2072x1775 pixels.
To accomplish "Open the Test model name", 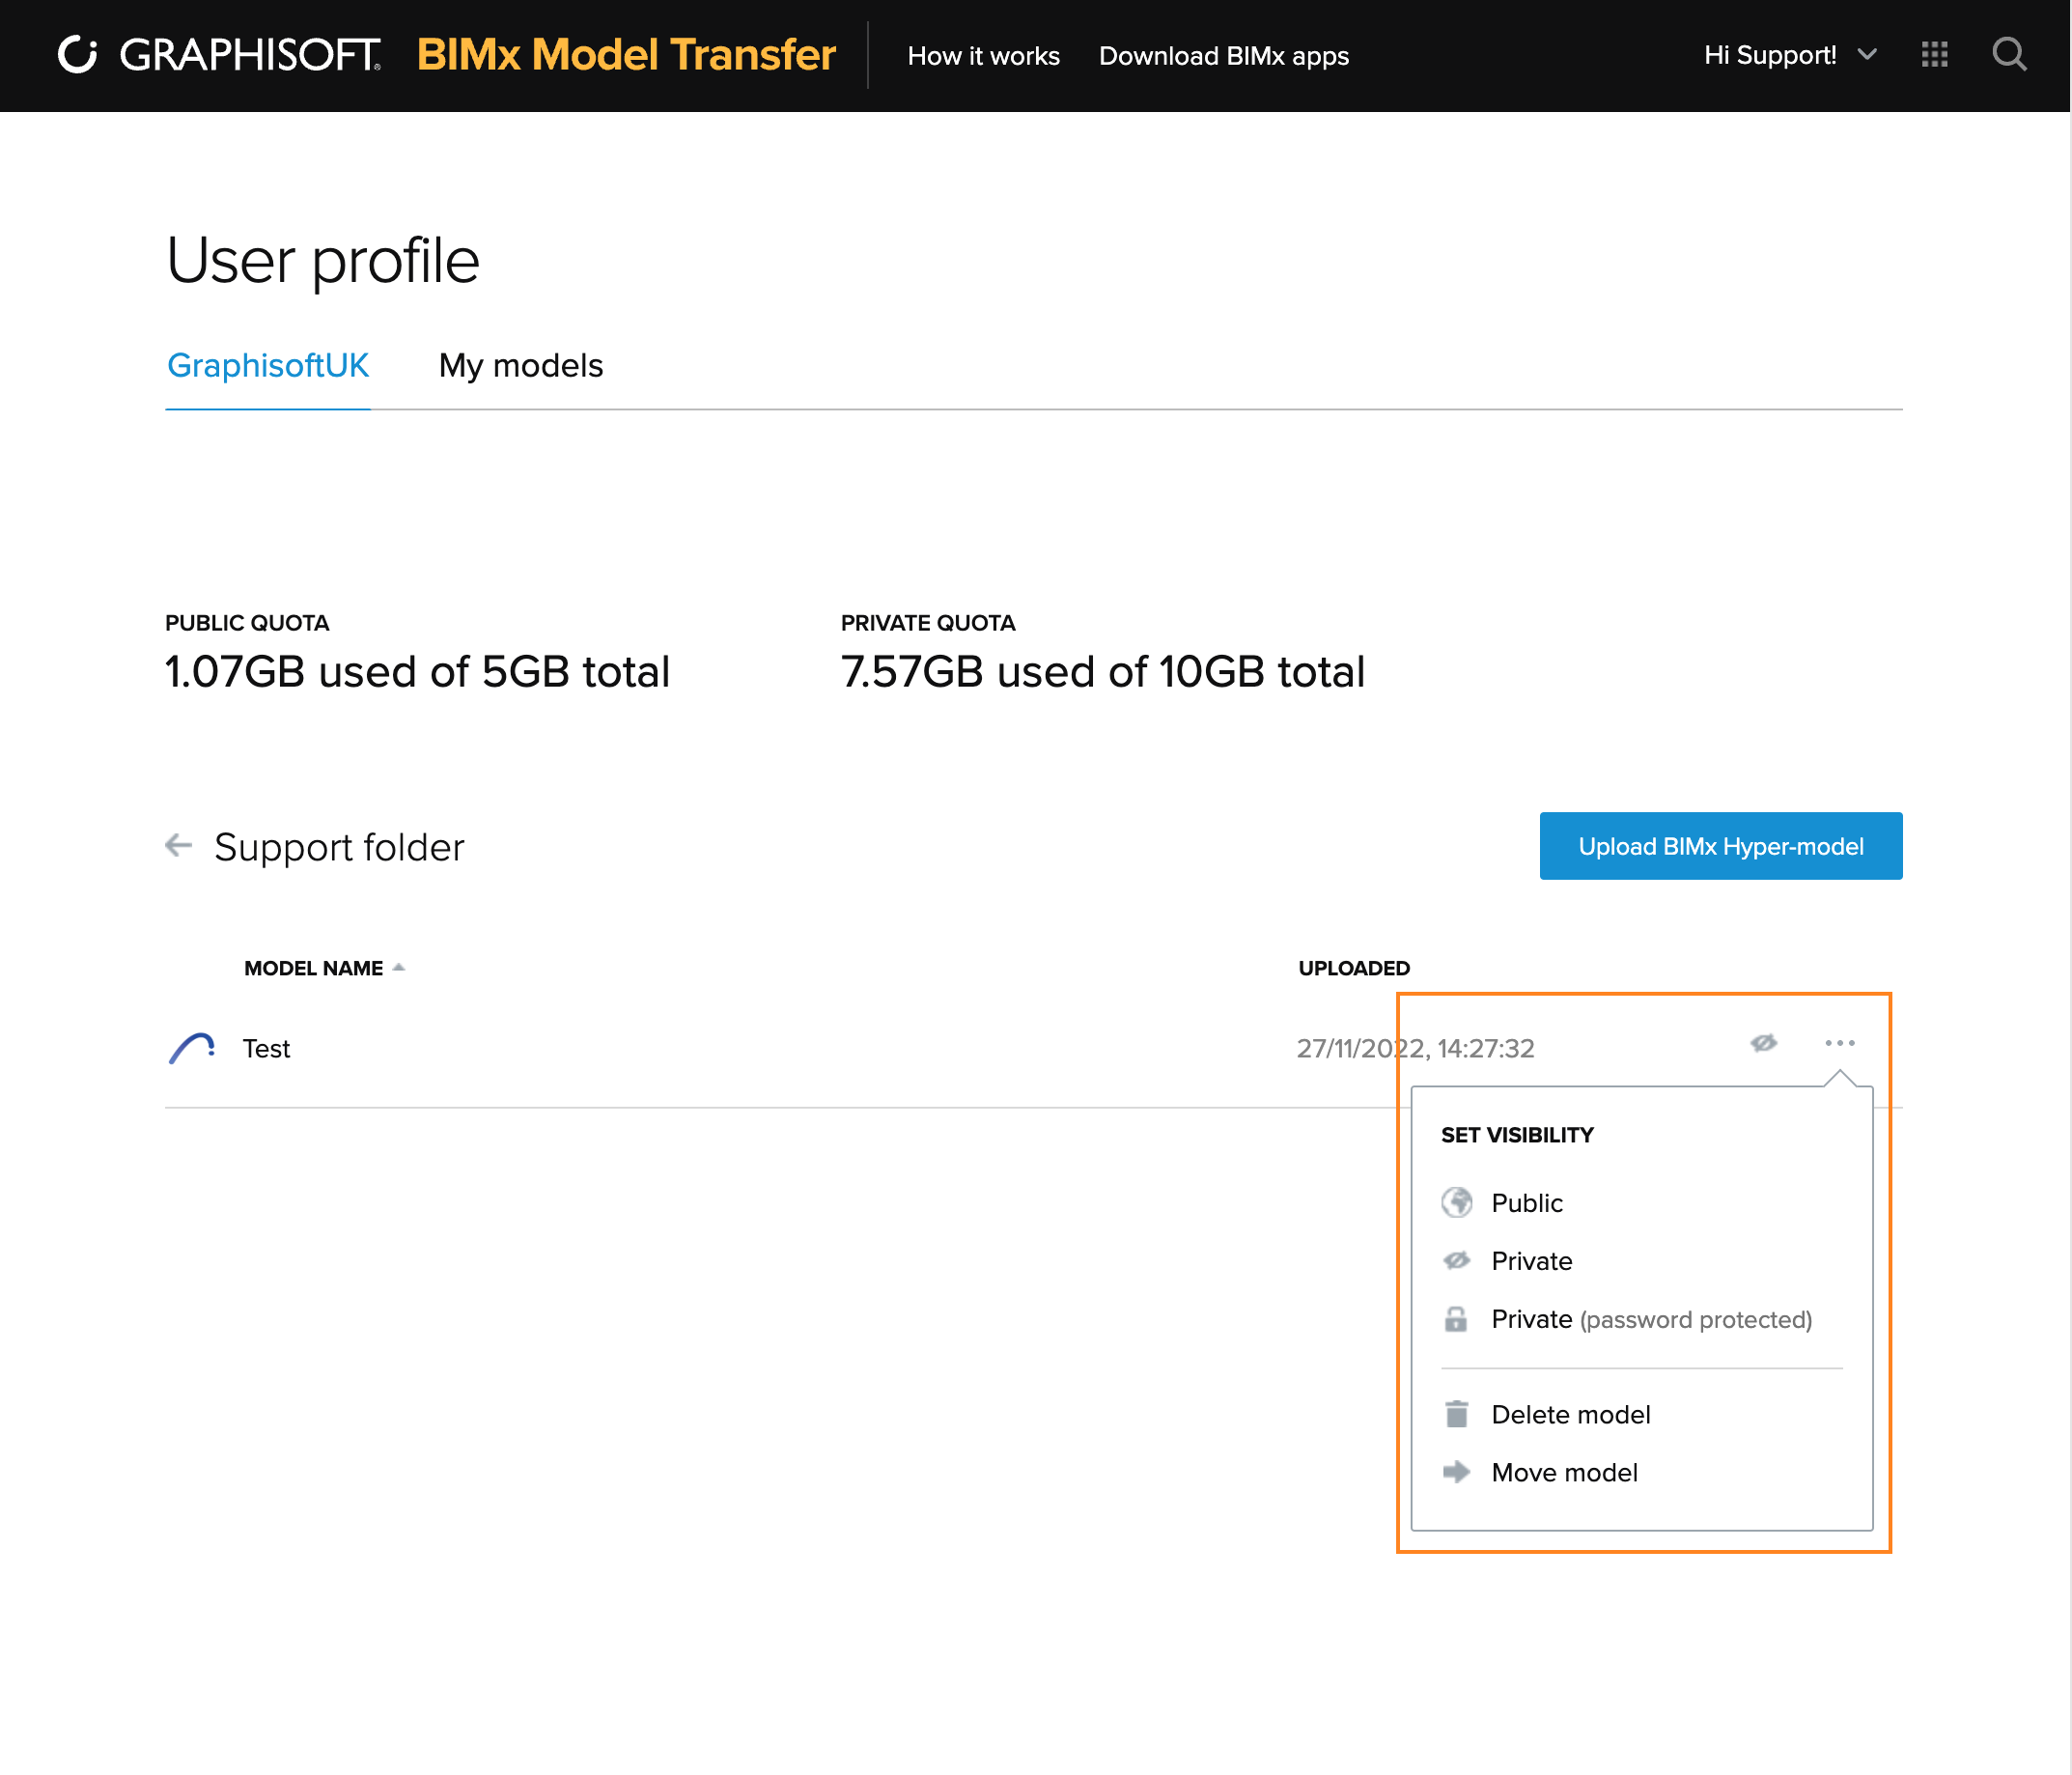I will click(266, 1048).
